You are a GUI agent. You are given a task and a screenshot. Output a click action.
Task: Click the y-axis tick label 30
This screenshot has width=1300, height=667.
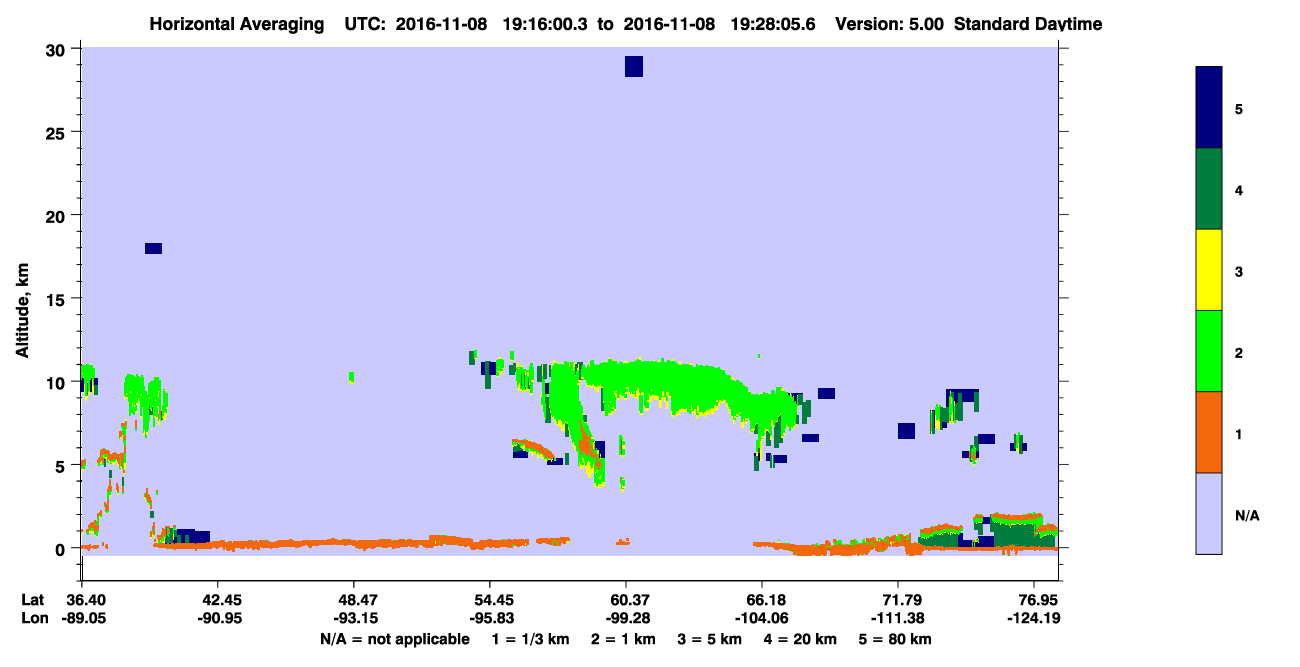point(57,50)
